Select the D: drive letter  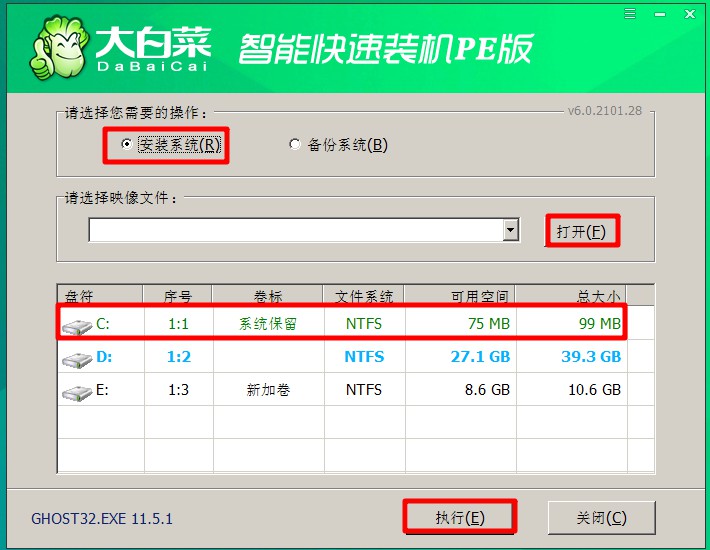[x=104, y=357]
